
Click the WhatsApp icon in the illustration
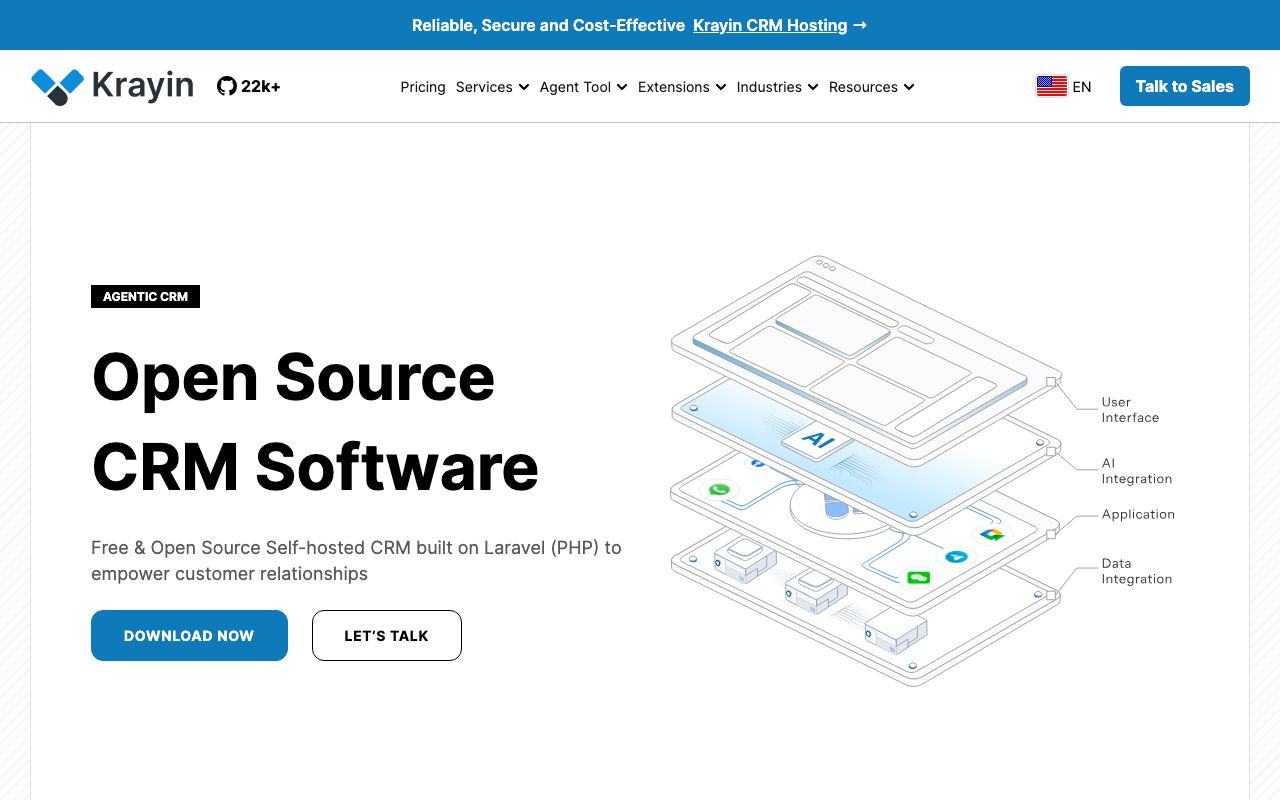pyautogui.click(x=719, y=490)
